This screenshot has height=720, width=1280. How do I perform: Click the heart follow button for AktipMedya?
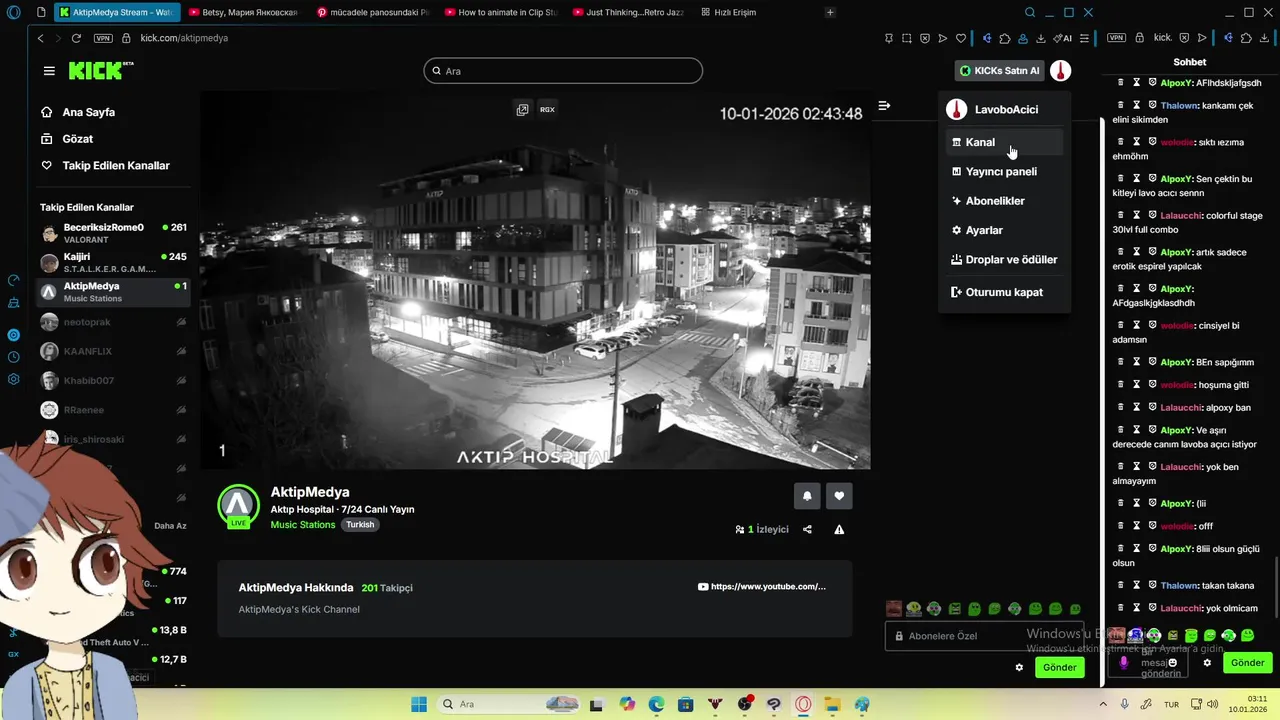(839, 495)
